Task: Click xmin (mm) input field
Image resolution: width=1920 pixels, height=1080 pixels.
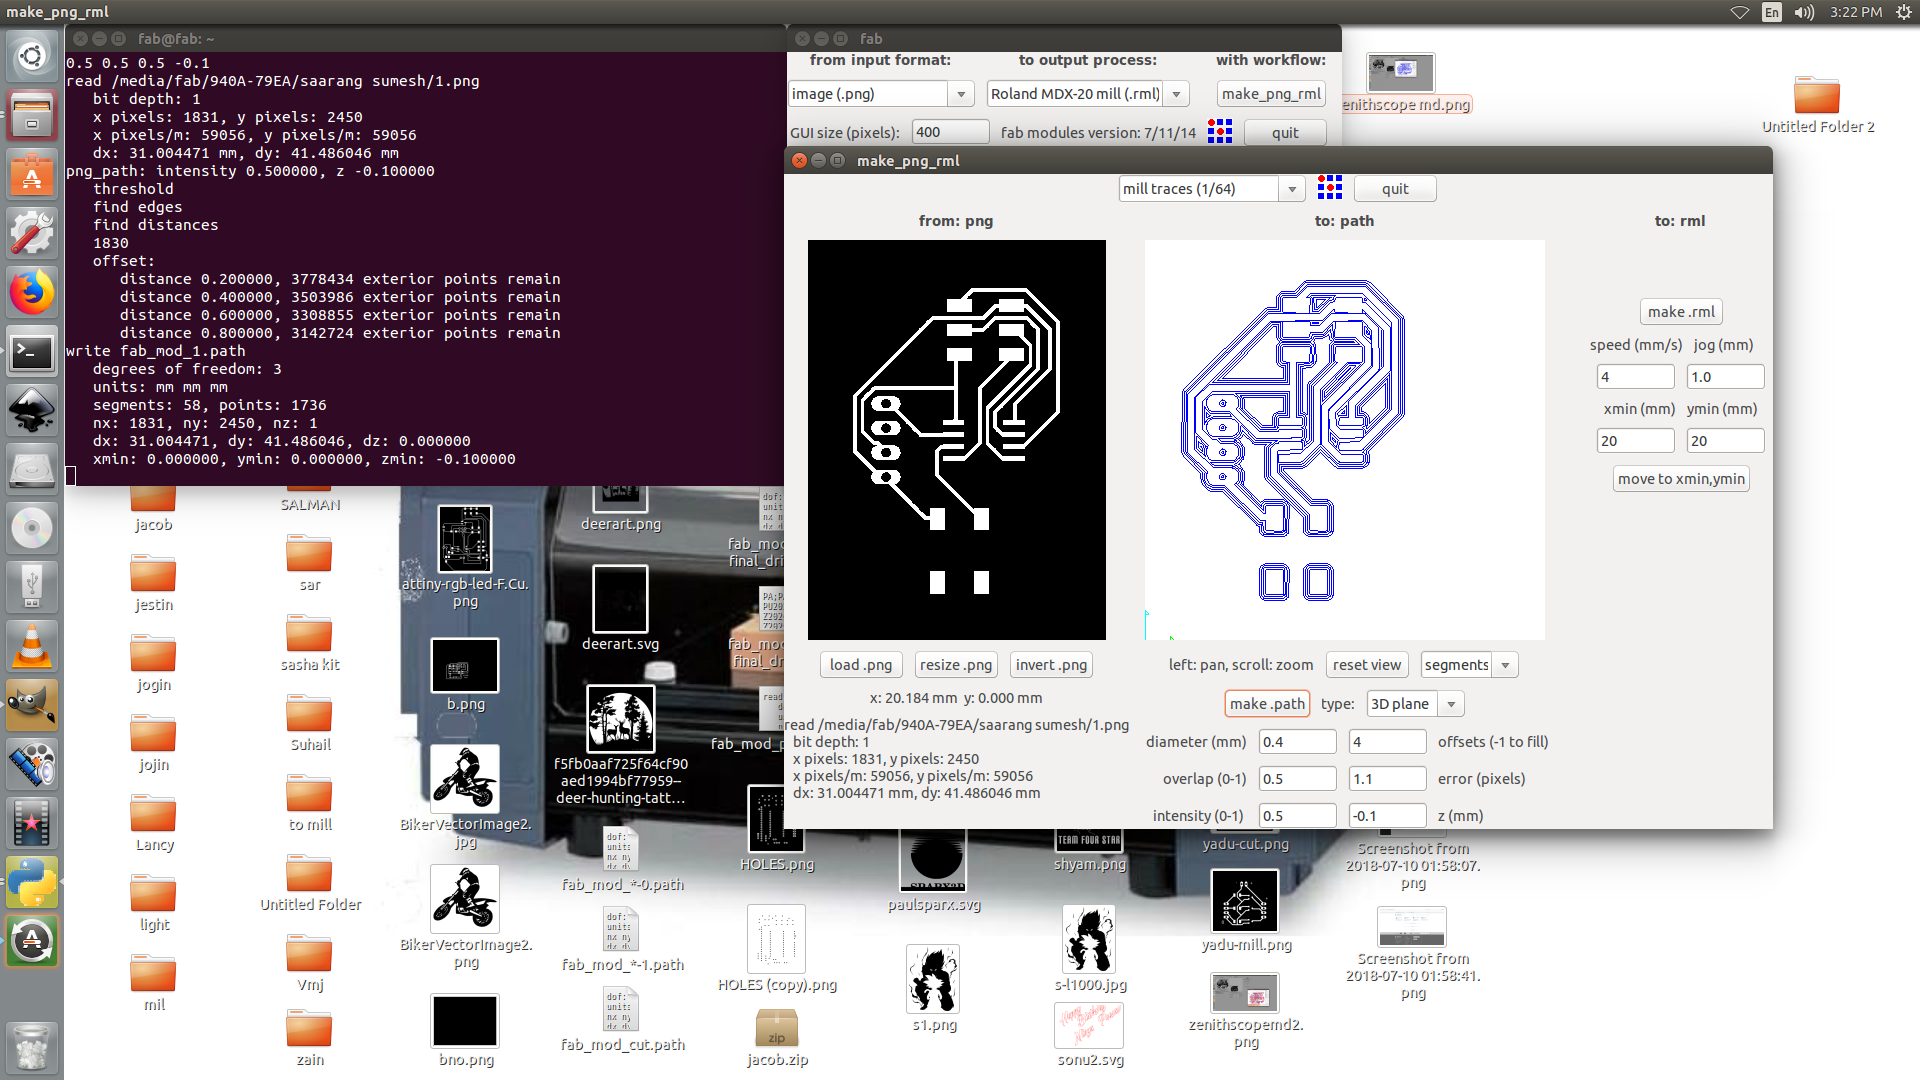Action: click(1635, 441)
